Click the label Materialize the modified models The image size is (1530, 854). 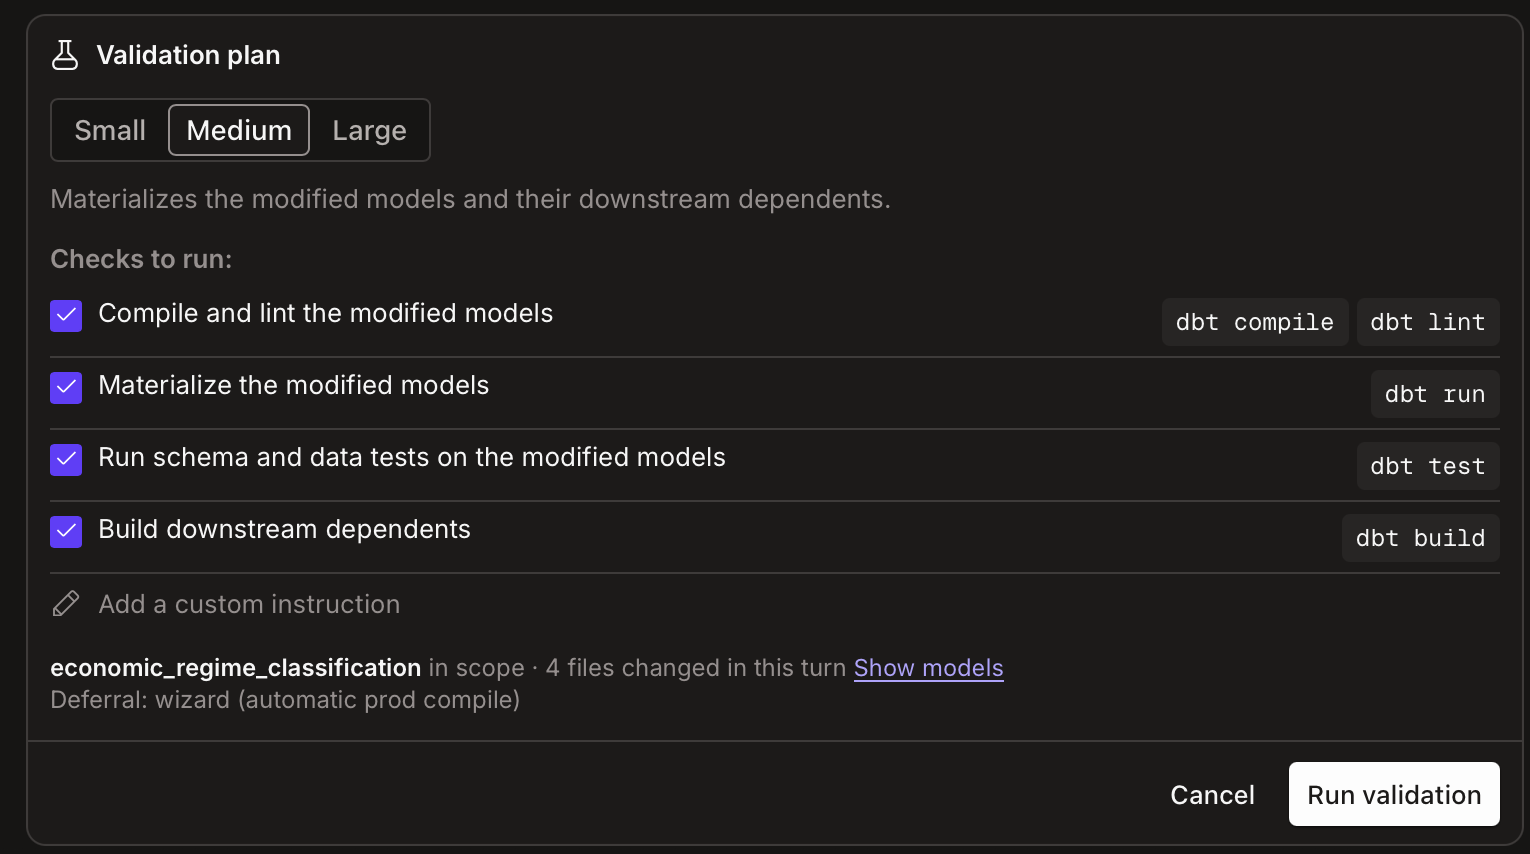pos(294,385)
